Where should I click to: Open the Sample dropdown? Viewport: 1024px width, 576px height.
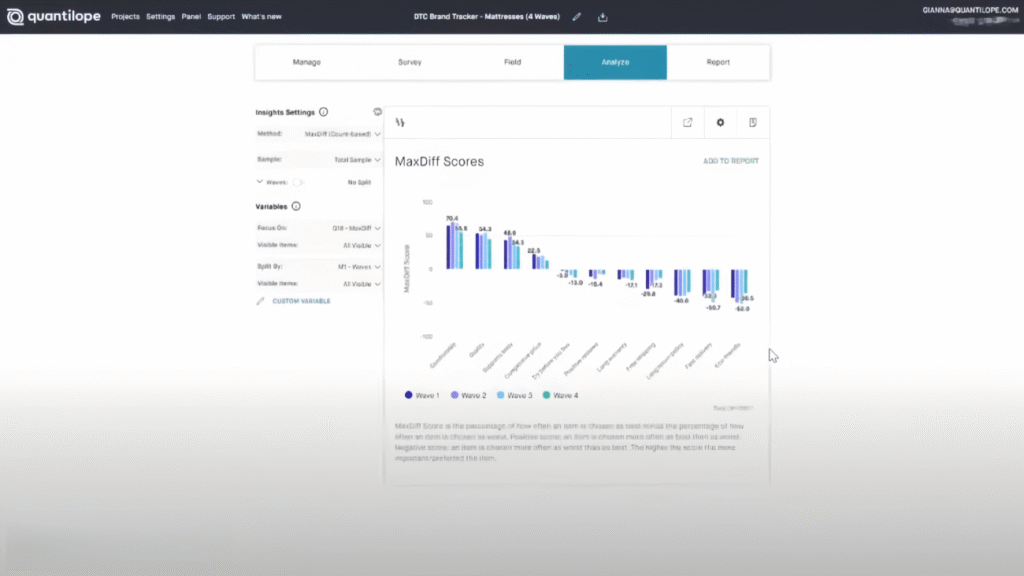(356, 159)
